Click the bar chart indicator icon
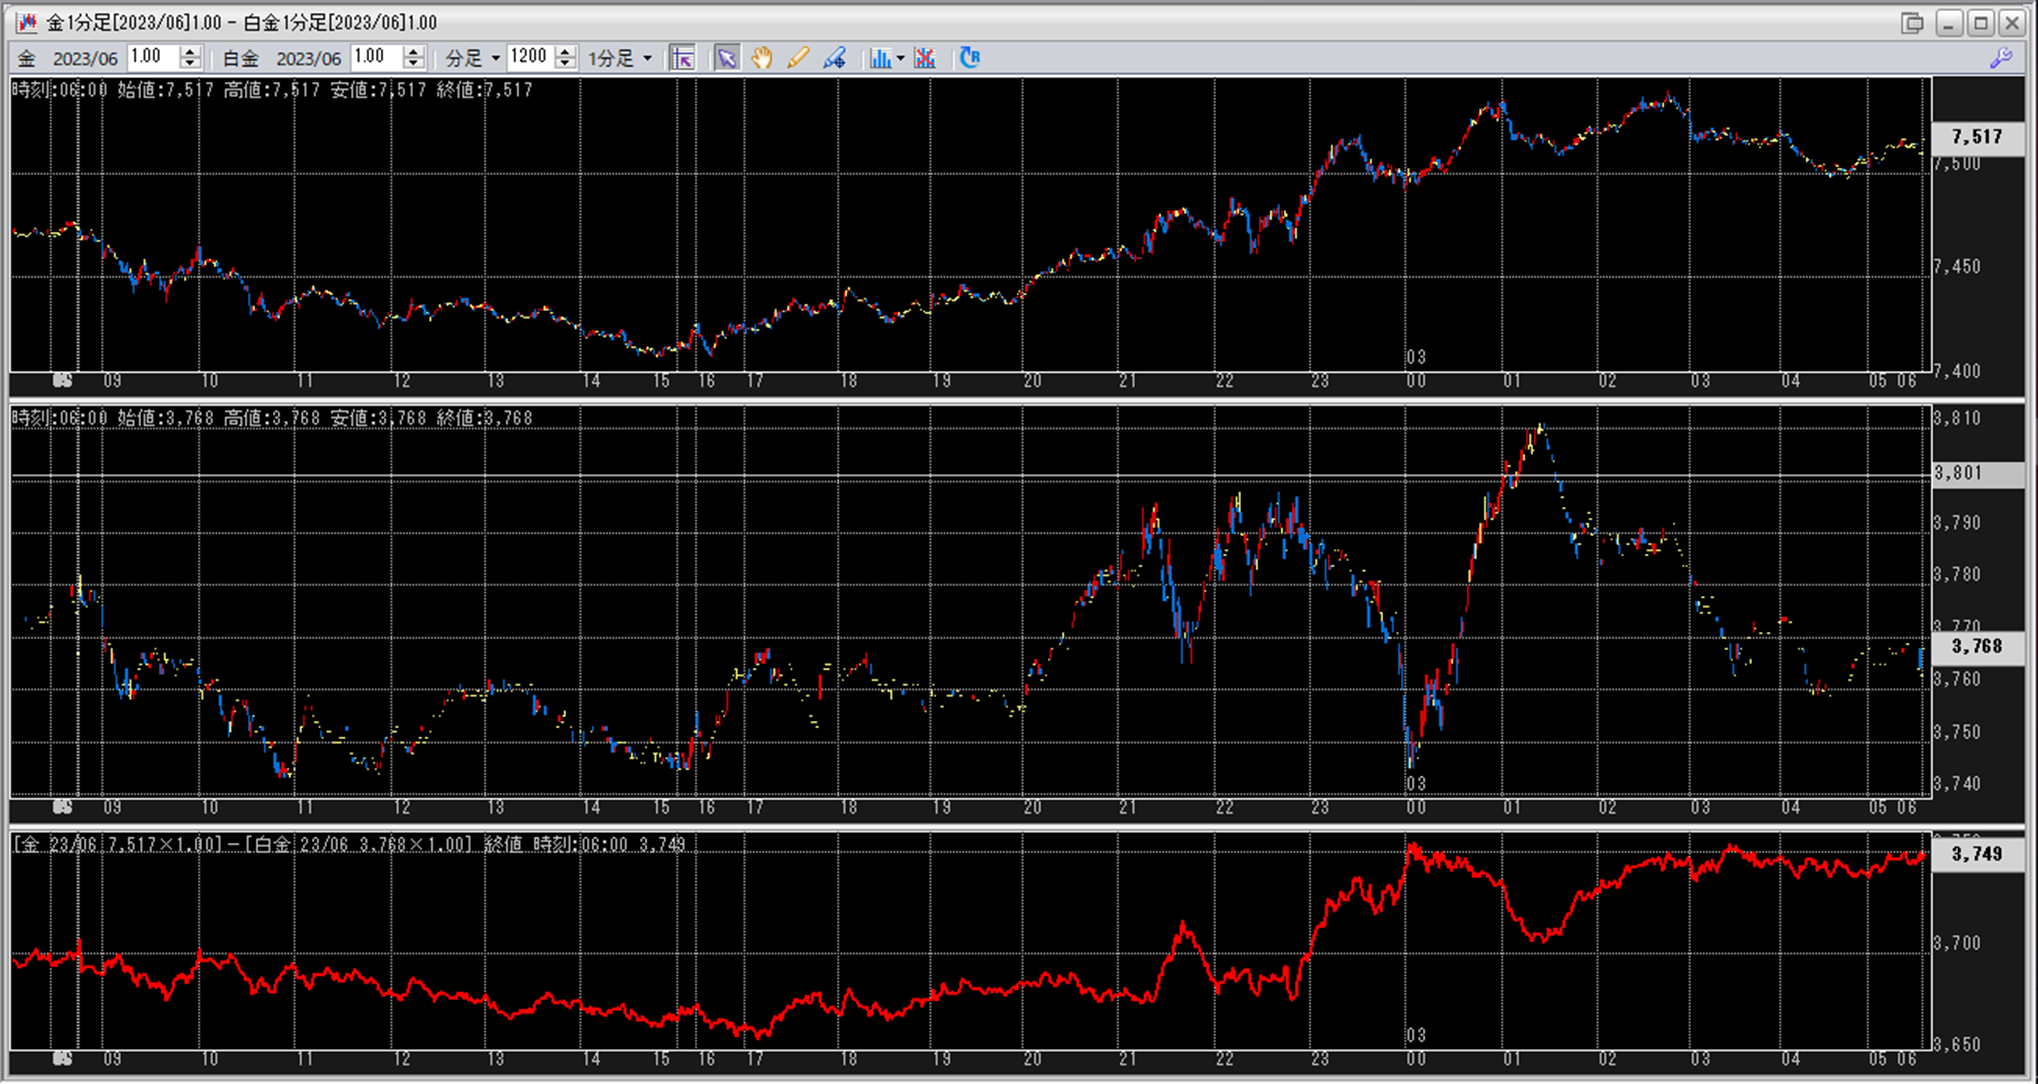Screen dimensions: 2038x1084 click(880, 58)
